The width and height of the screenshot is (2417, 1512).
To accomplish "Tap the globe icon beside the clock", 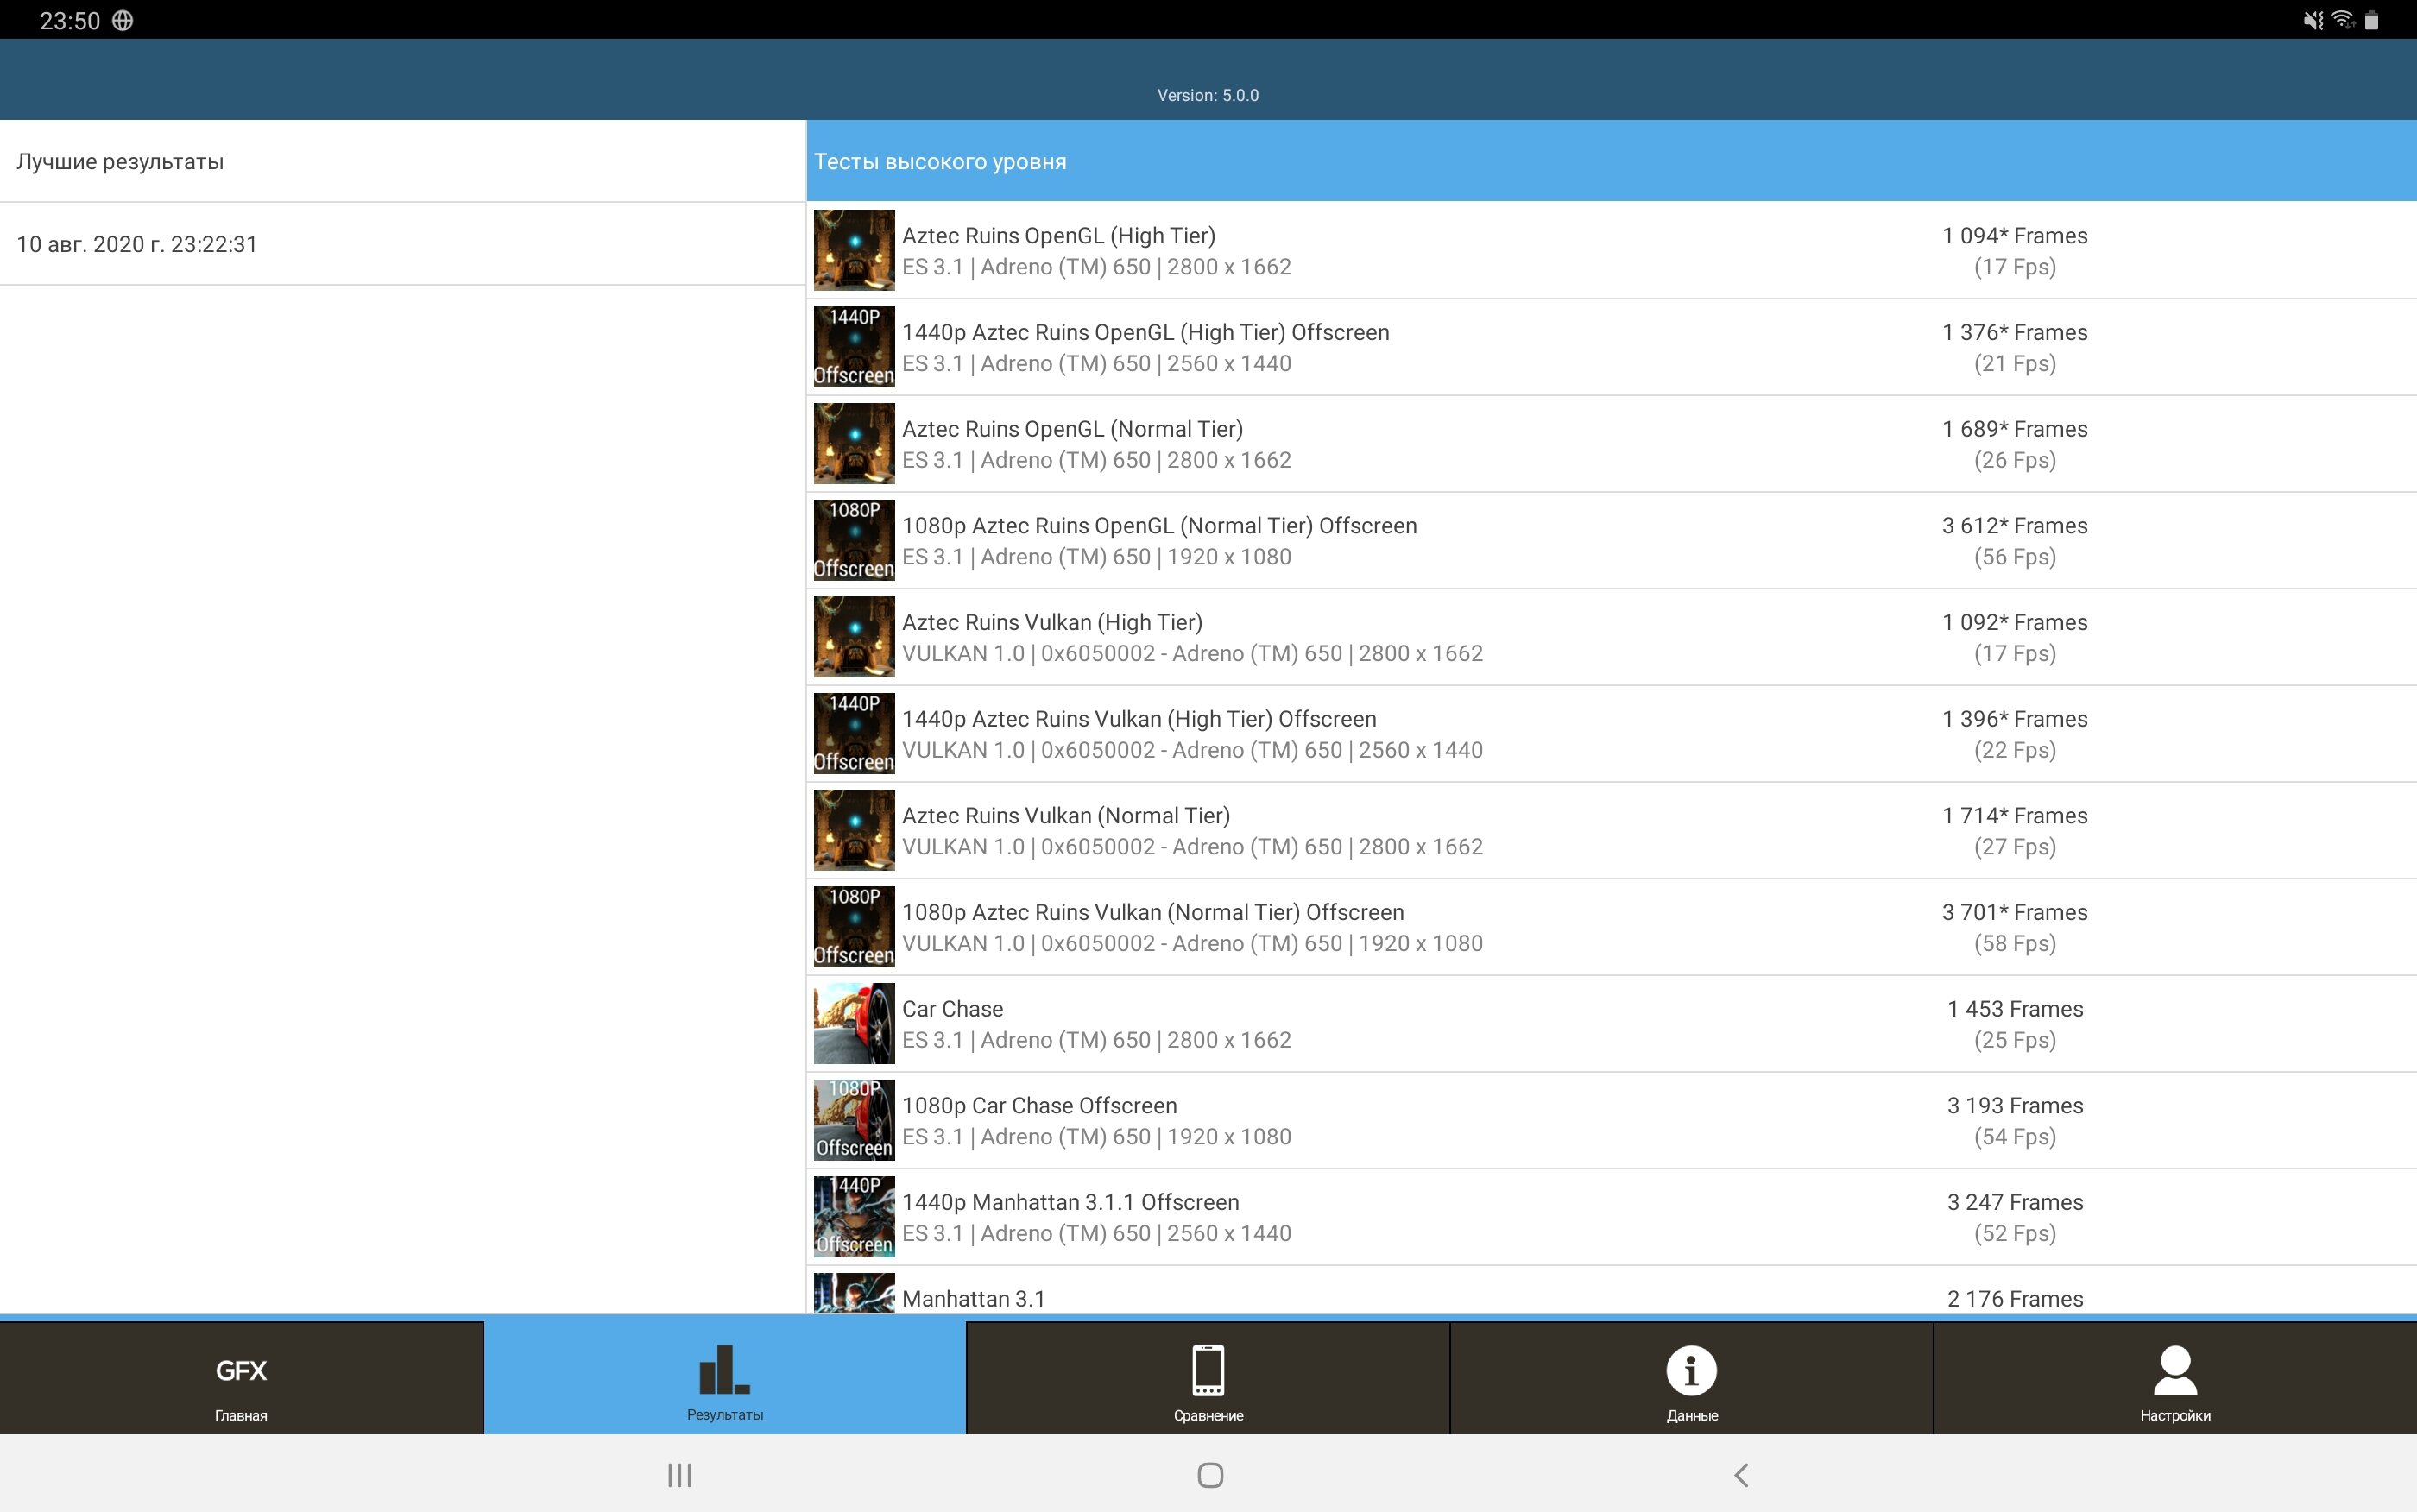I will pyautogui.click(x=122, y=20).
